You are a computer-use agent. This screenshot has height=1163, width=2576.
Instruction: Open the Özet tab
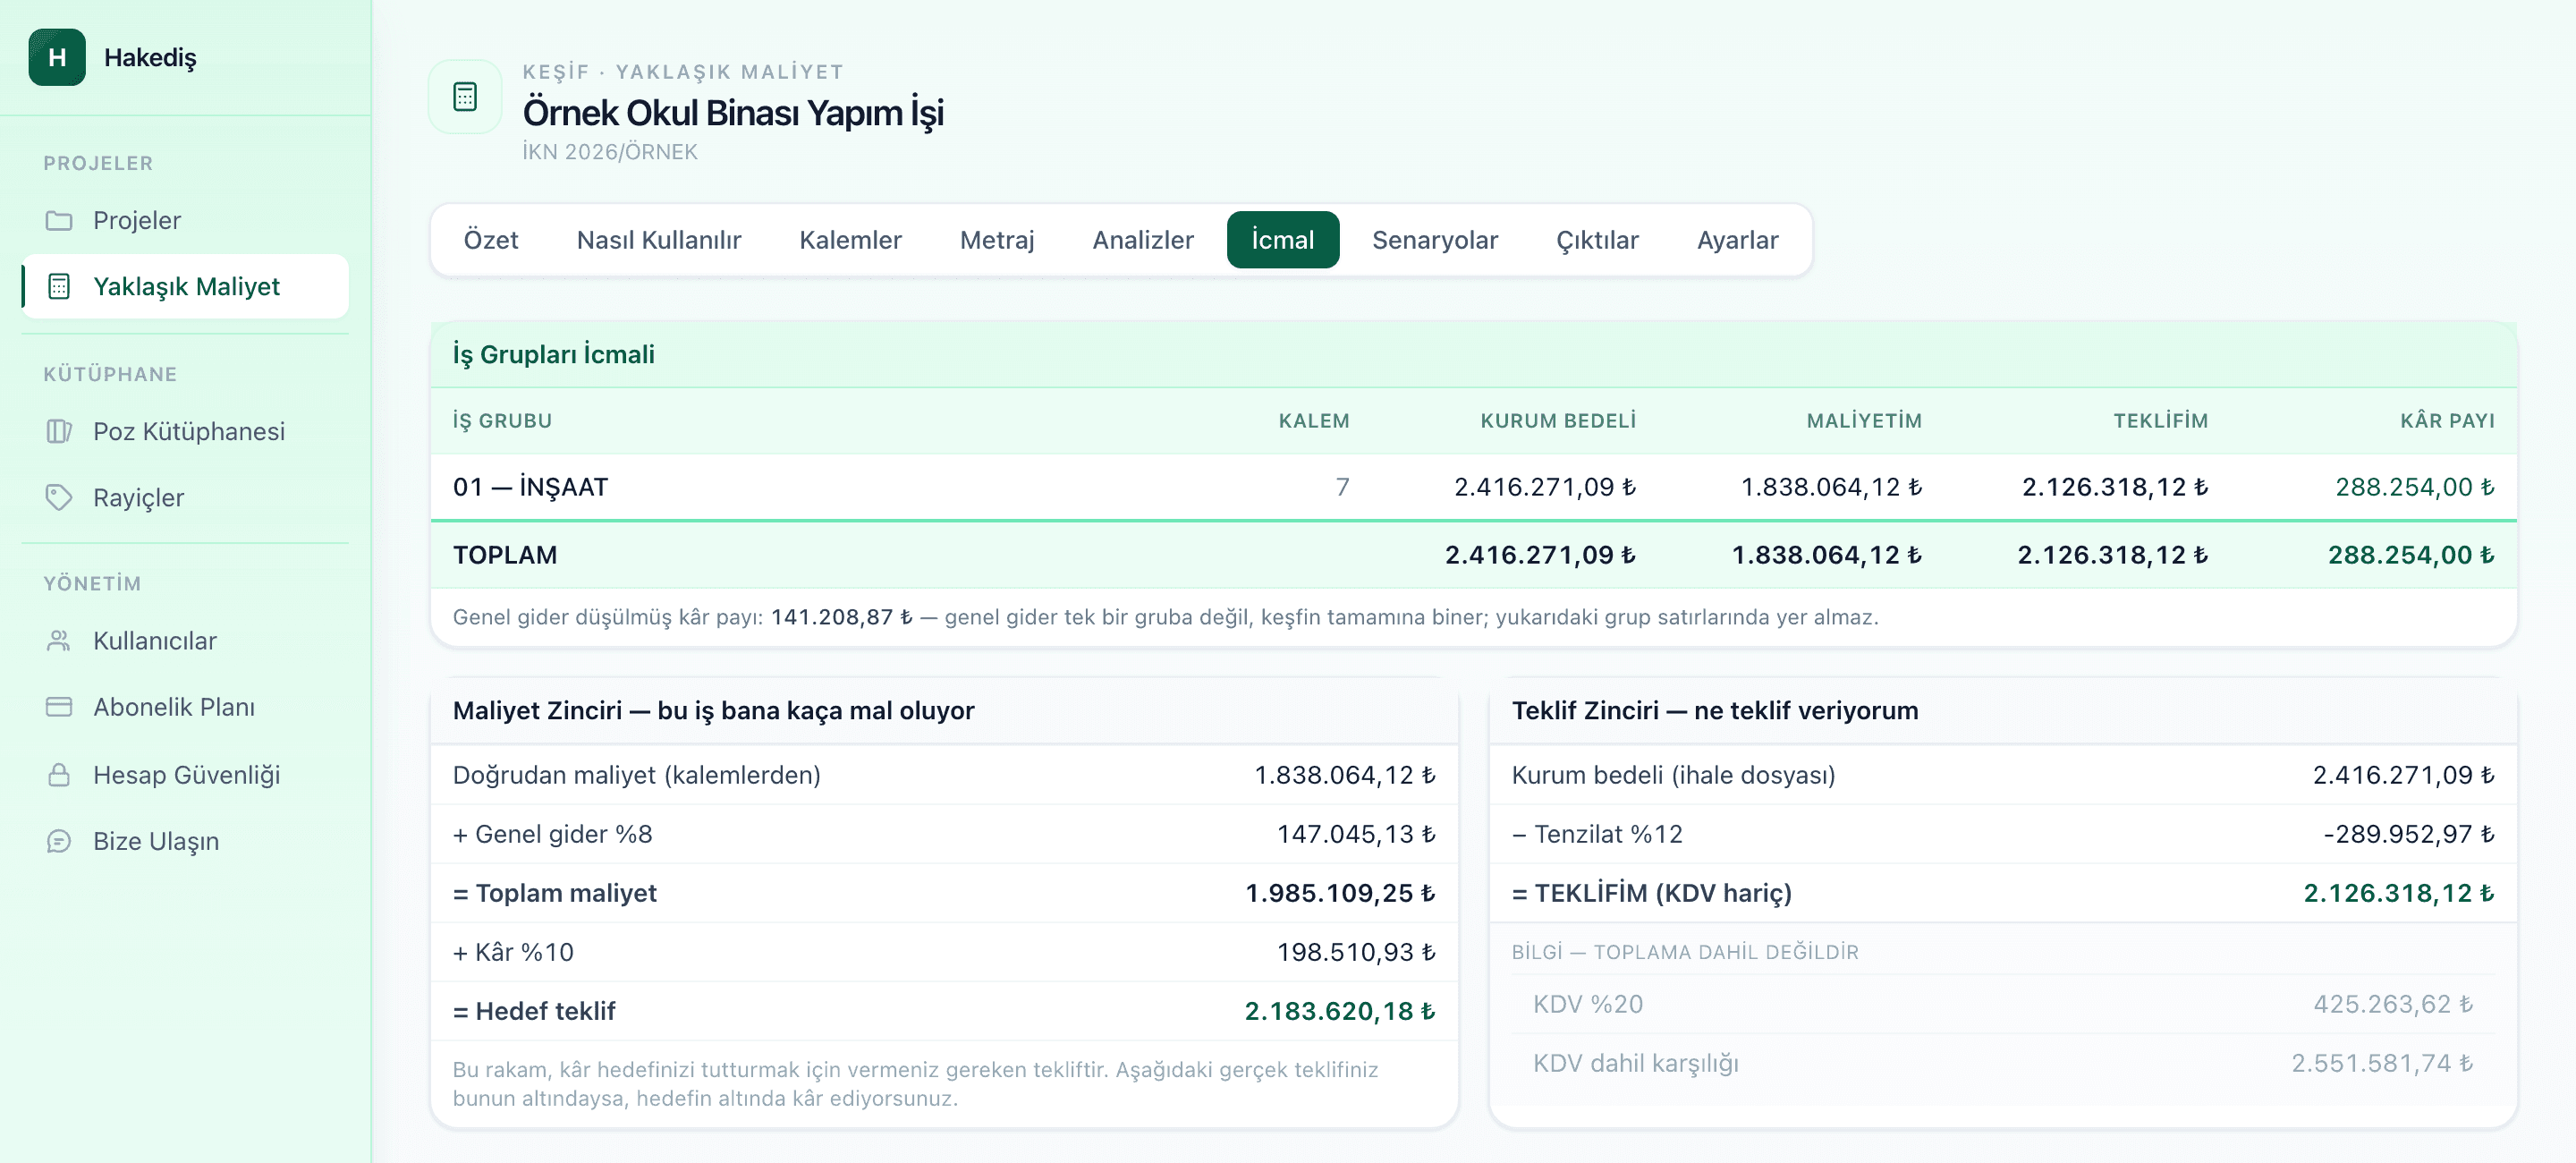[491, 240]
